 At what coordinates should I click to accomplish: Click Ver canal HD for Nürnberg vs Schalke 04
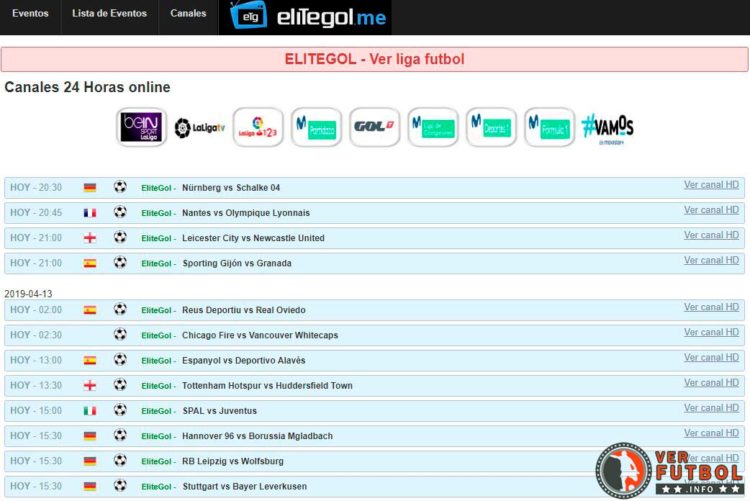click(x=711, y=185)
